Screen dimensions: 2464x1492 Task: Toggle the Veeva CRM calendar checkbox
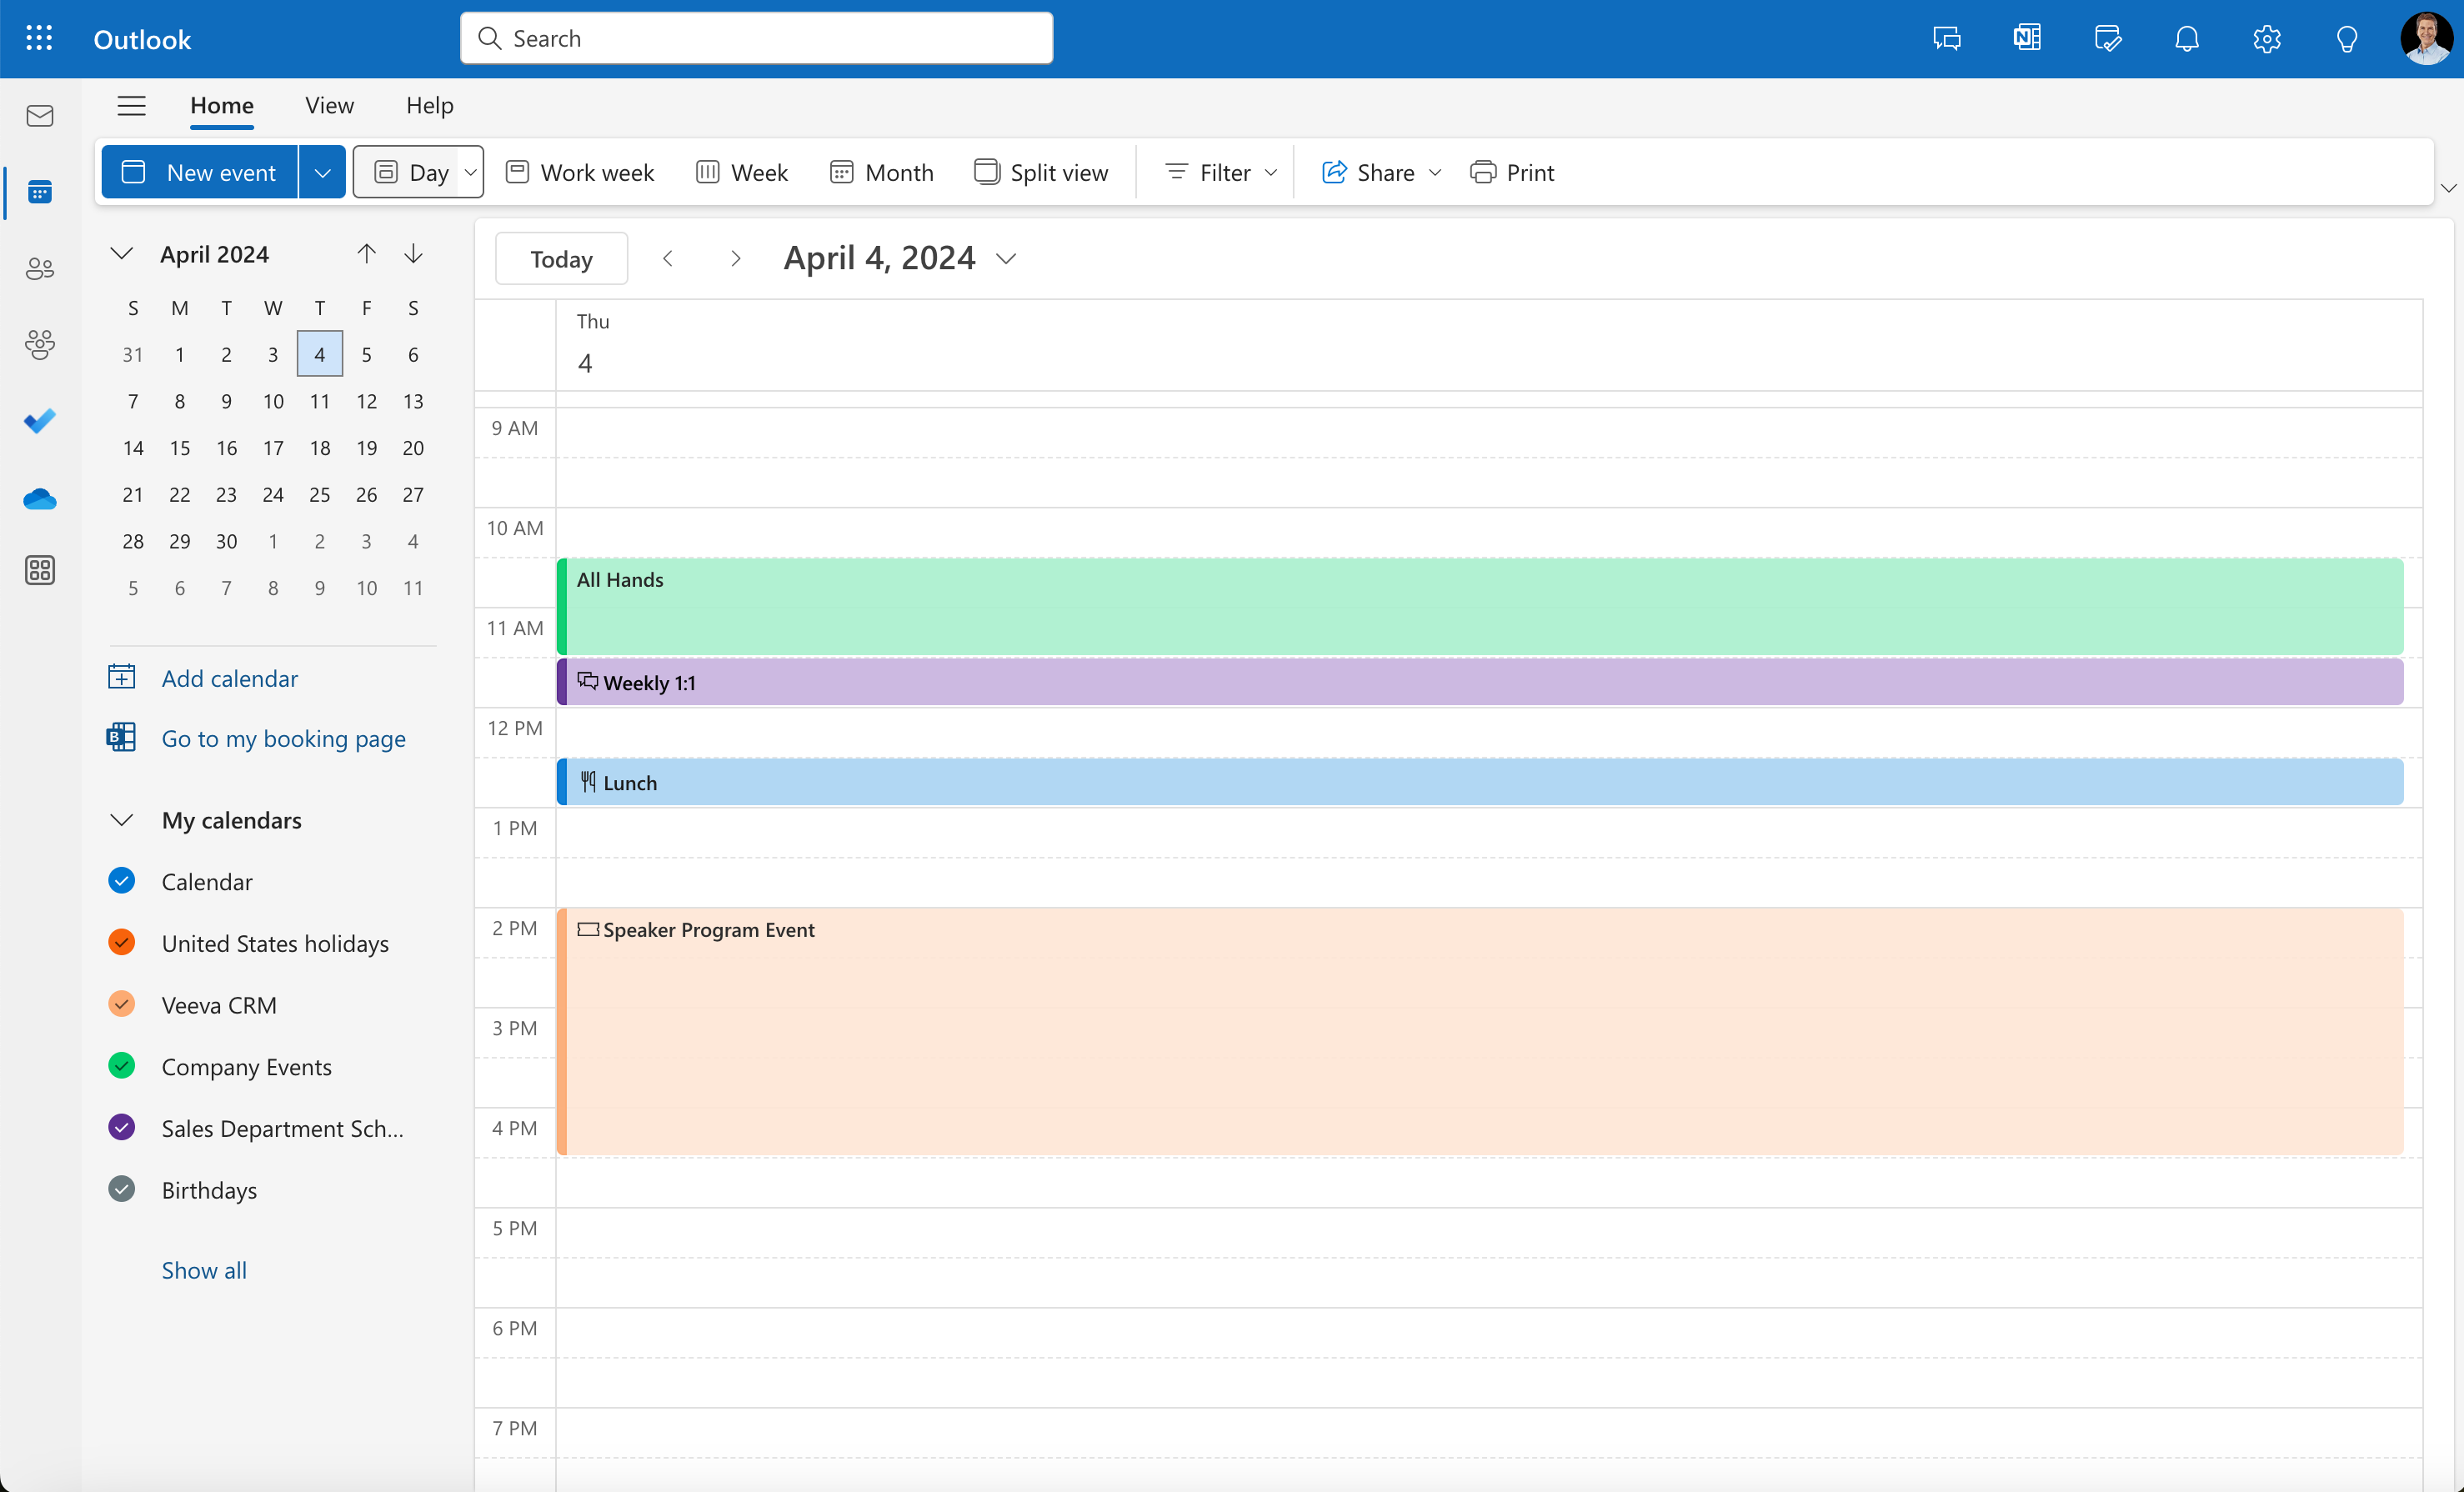tap(122, 1004)
